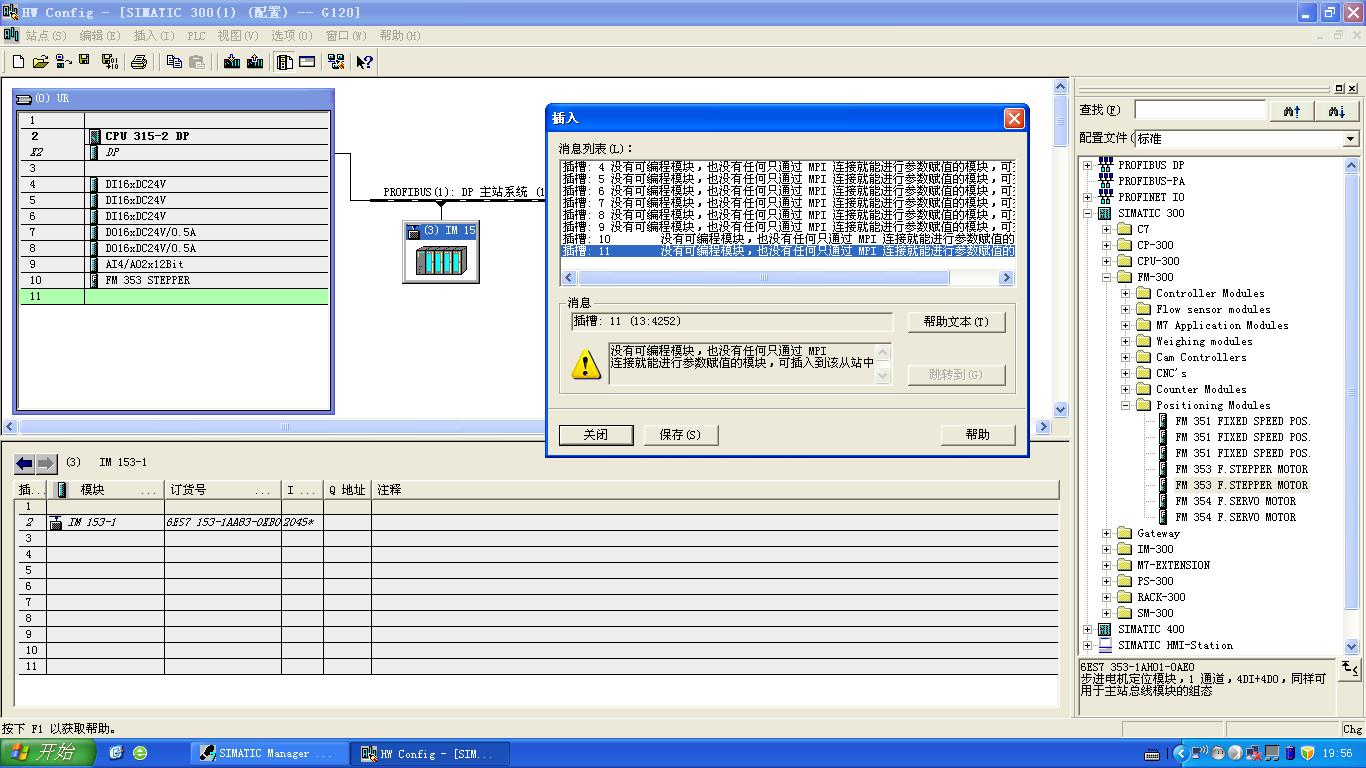The height and width of the screenshot is (768, 1366).
Task: Select the 插槽: 11 message in the list
Action: [x=788, y=251]
